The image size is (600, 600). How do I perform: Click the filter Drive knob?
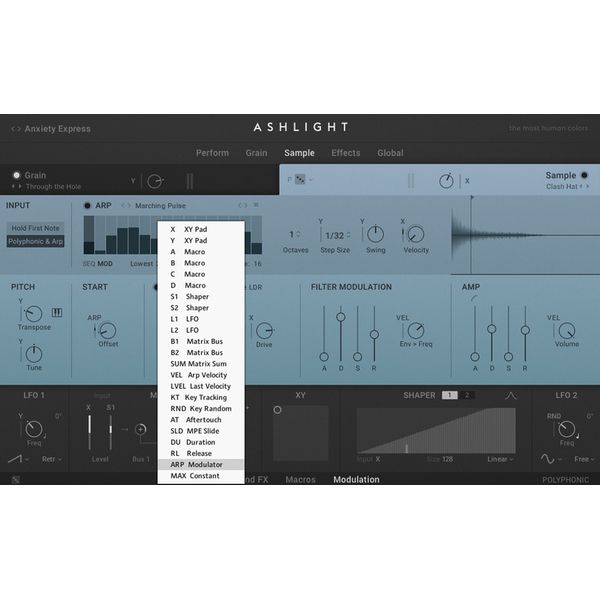[264, 331]
